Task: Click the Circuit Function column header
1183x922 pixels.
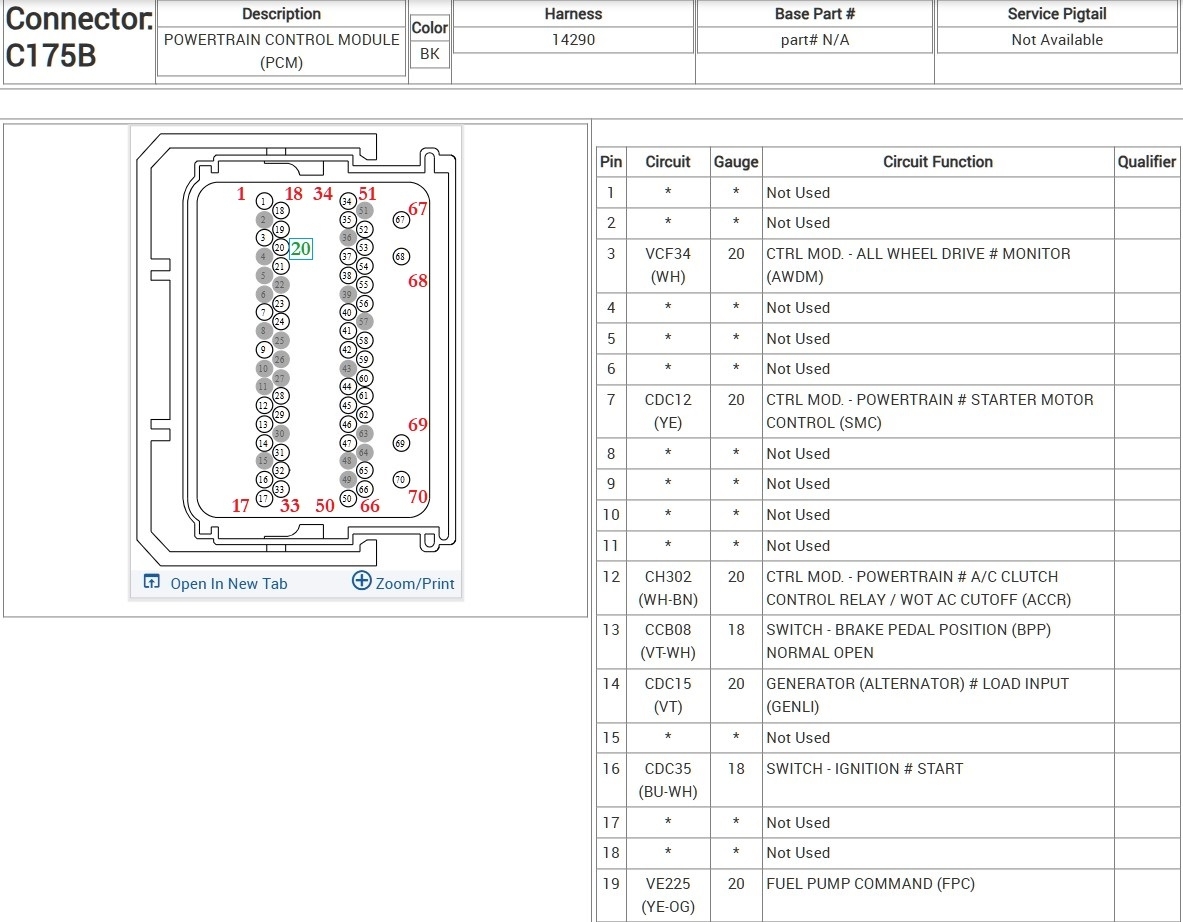Action: tap(938, 161)
